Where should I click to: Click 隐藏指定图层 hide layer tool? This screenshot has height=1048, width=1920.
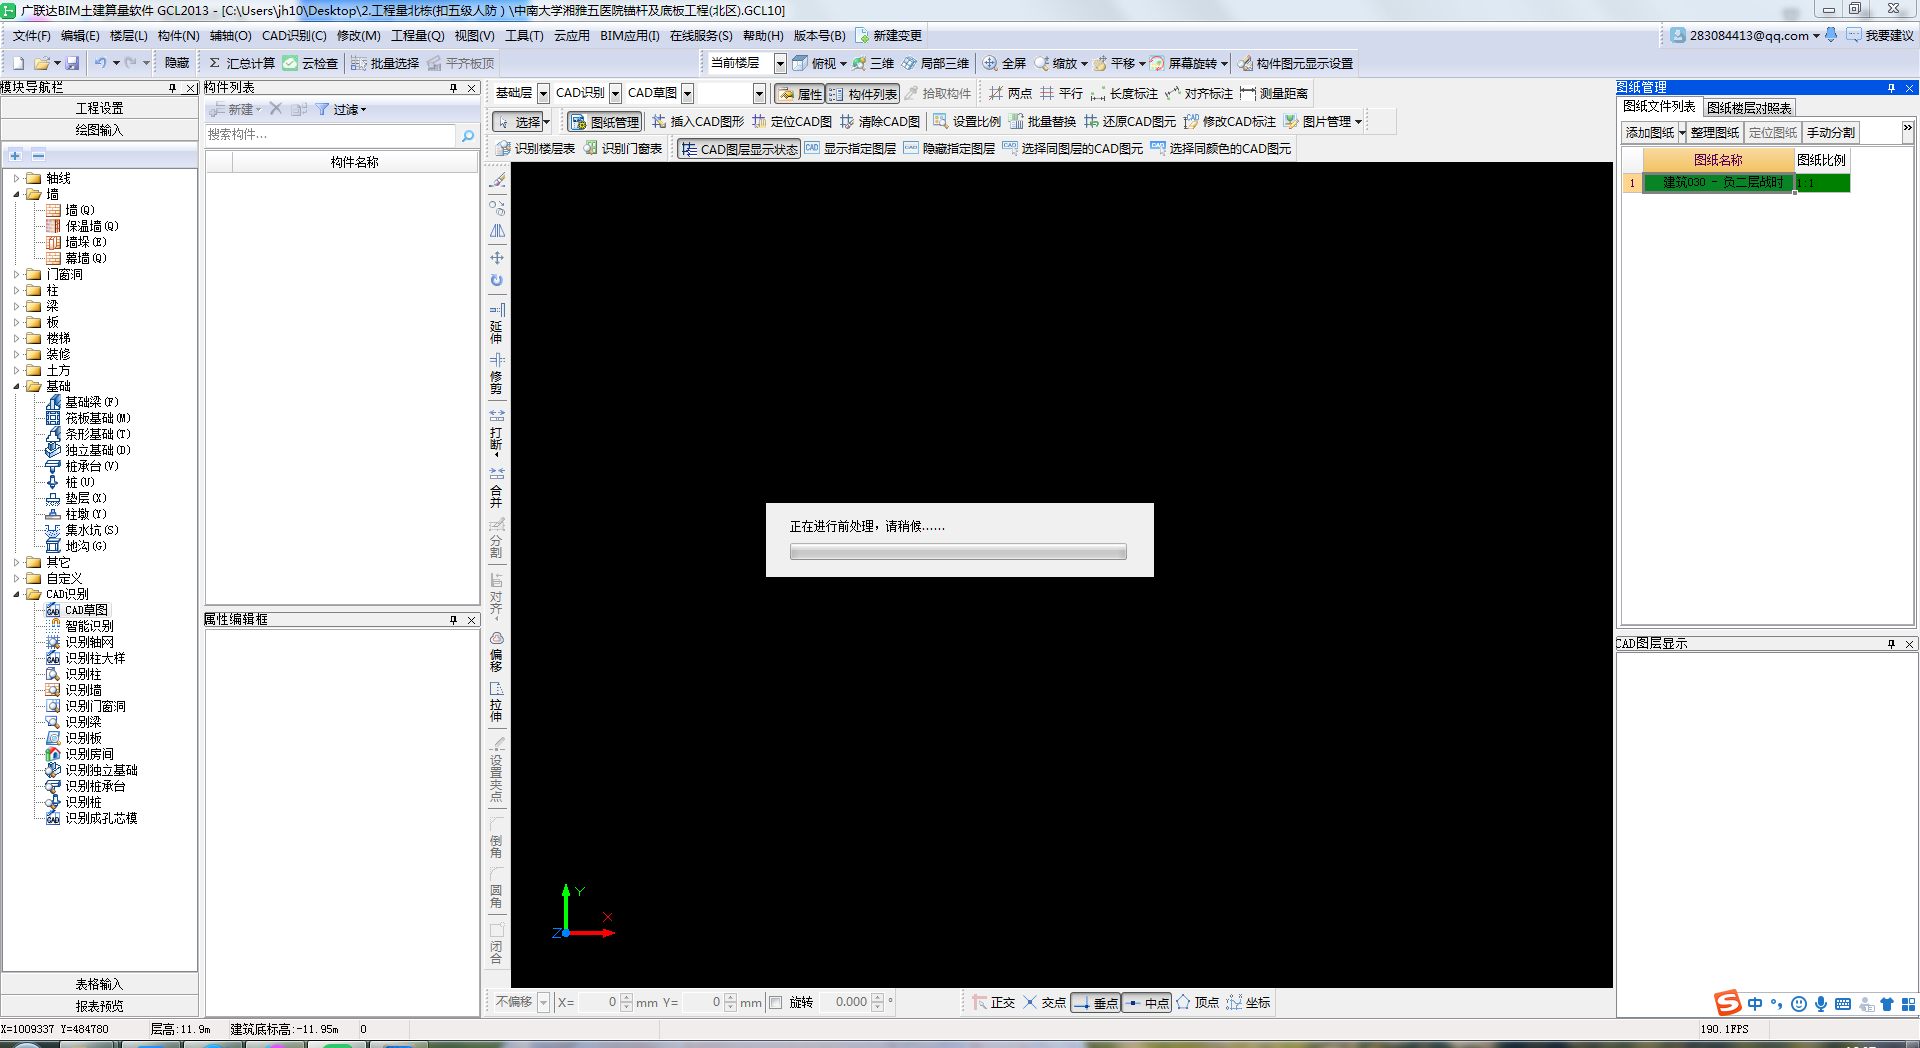949,148
